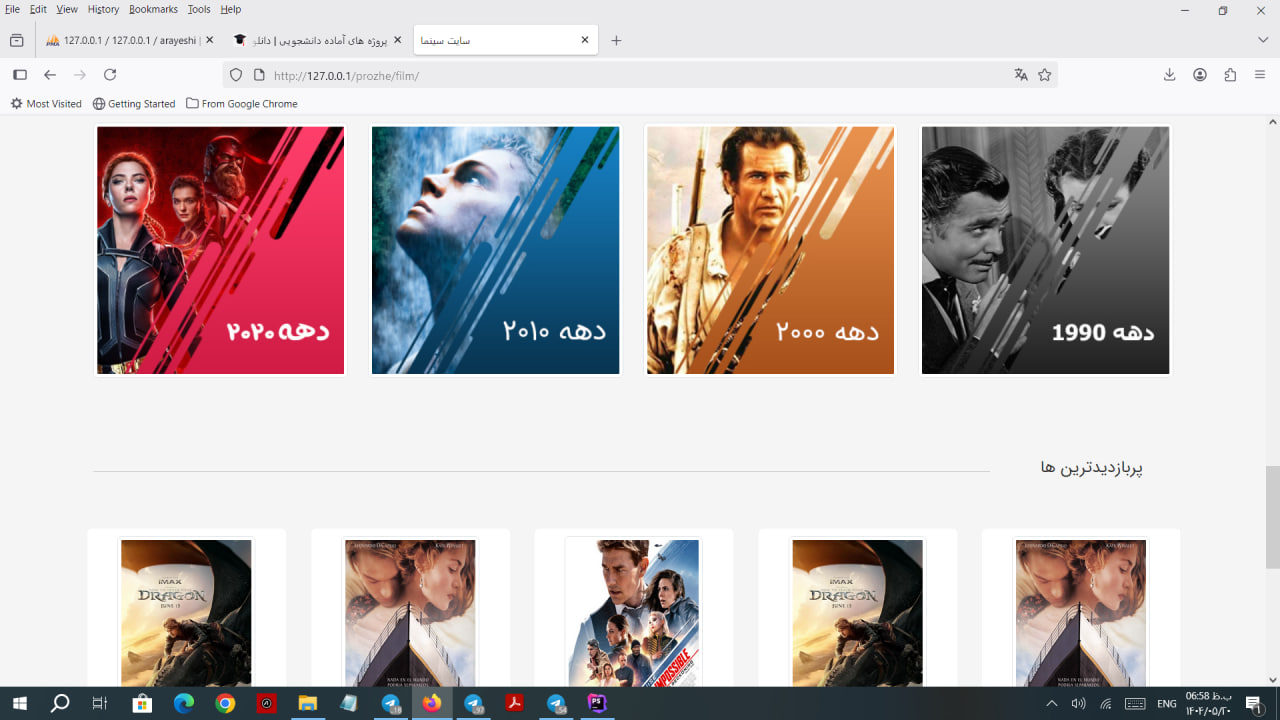Open Task View on the taskbar
The width and height of the screenshot is (1280, 720).
point(99,704)
